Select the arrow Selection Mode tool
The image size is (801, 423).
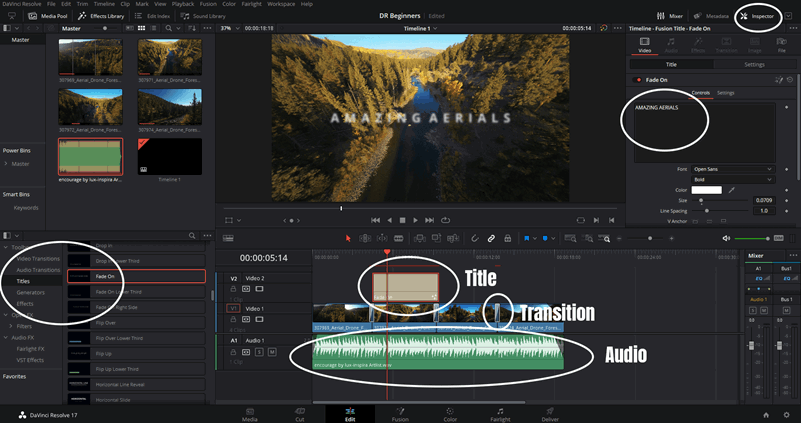[348, 238]
